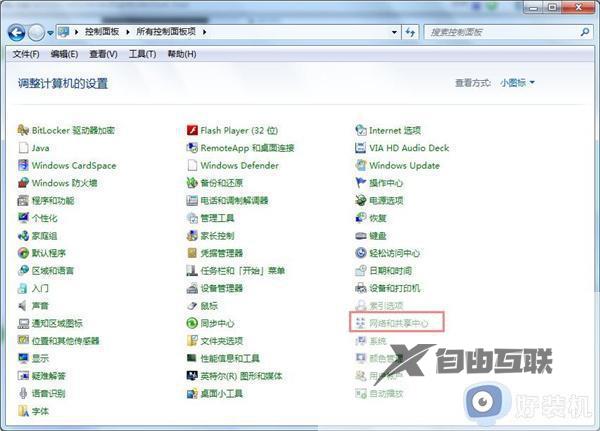Open the 帮助(H) menu
The height and width of the screenshot is (431, 600).
click(x=182, y=54)
